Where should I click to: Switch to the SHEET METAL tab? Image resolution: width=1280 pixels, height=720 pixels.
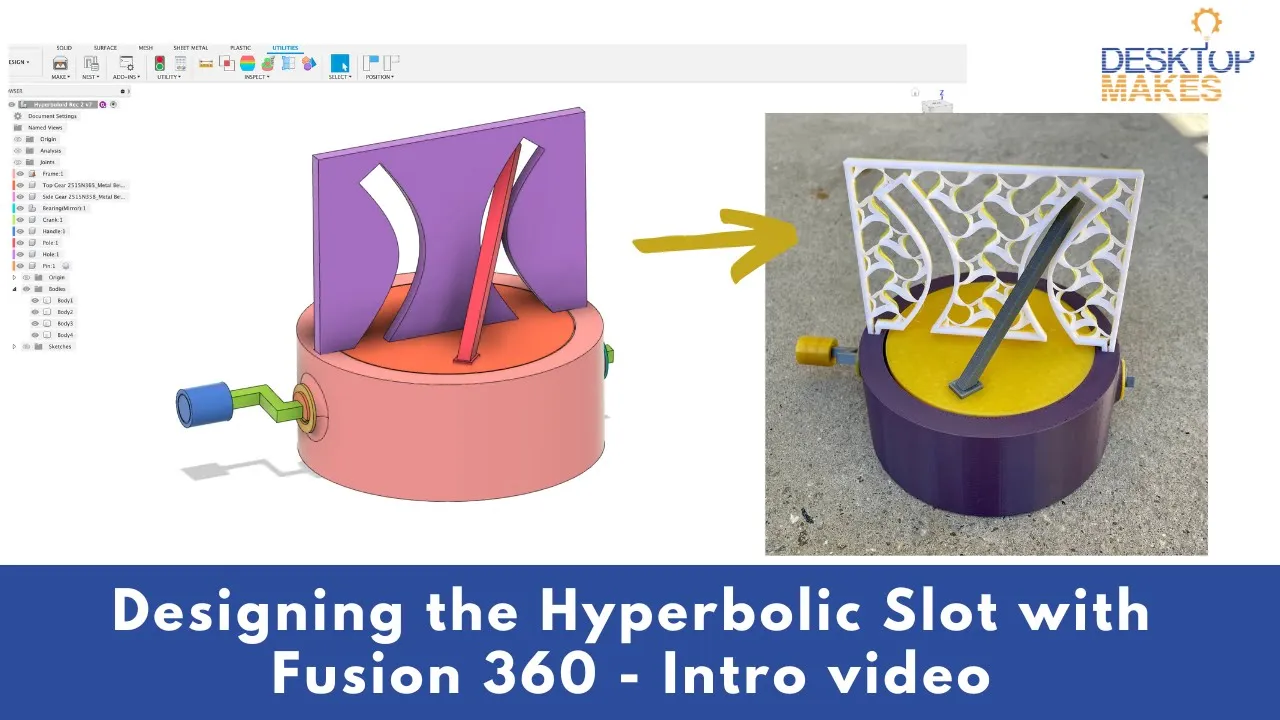coord(191,48)
